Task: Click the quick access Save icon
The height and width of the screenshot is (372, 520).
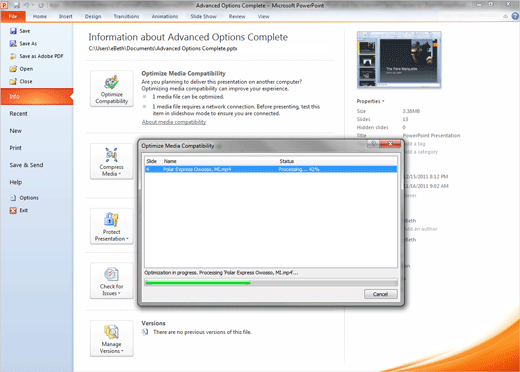Action: click(17, 5)
